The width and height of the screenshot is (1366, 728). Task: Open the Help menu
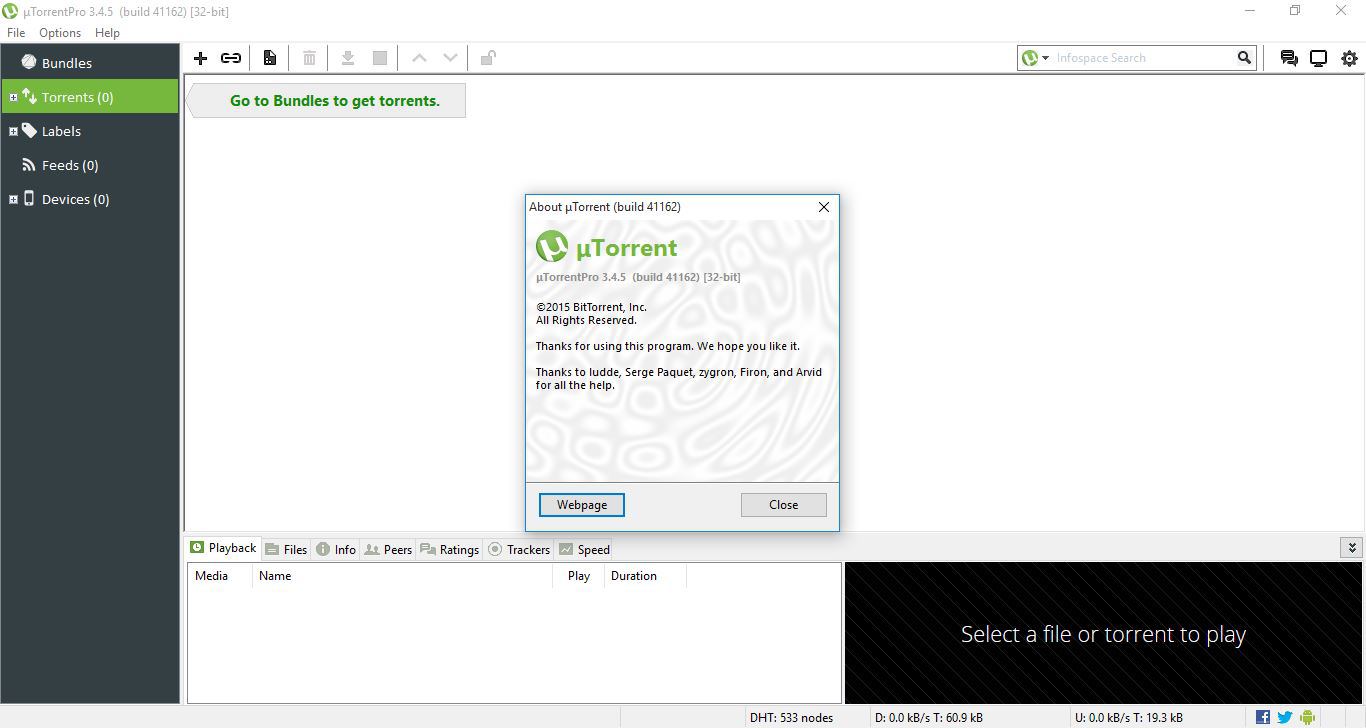tap(107, 33)
